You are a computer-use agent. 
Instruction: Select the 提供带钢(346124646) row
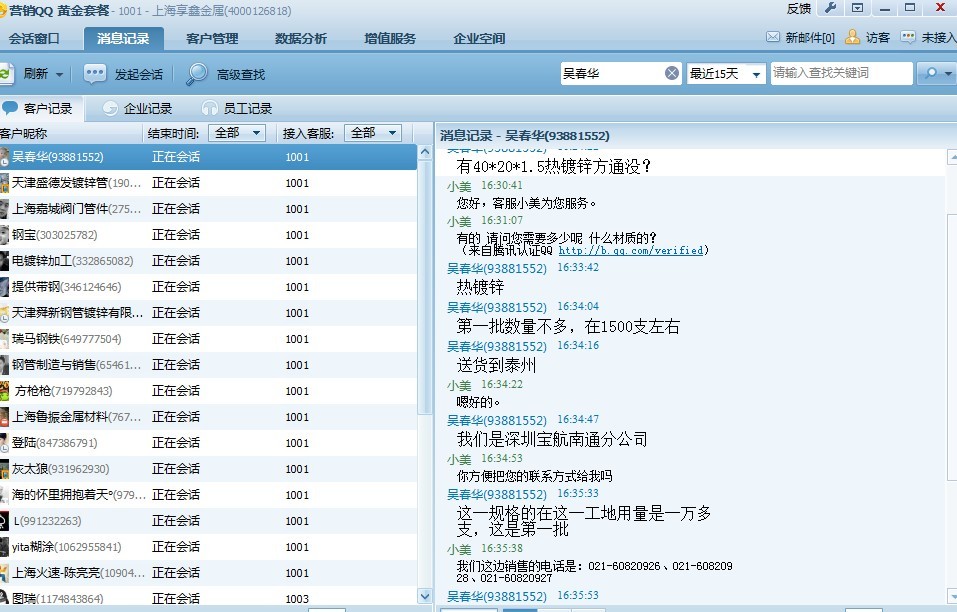208,287
